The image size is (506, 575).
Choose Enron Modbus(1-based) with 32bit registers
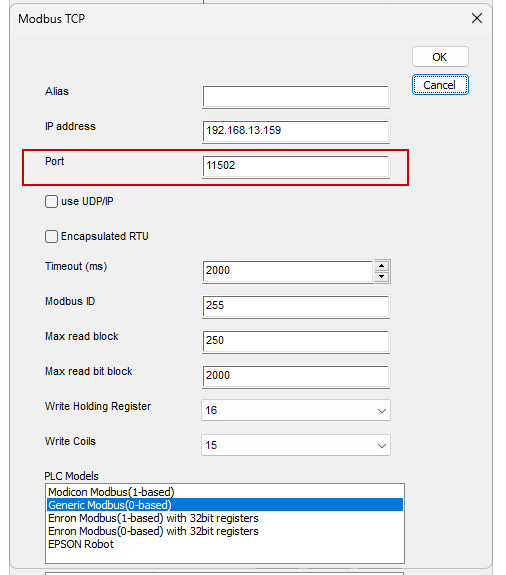[153, 518]
